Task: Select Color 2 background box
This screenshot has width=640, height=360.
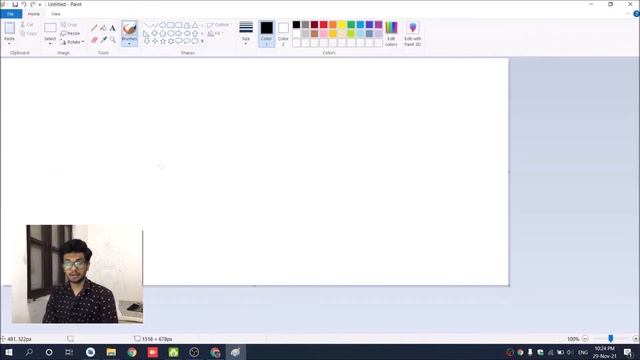Action: pyautogui.click(x=283, y=33)
